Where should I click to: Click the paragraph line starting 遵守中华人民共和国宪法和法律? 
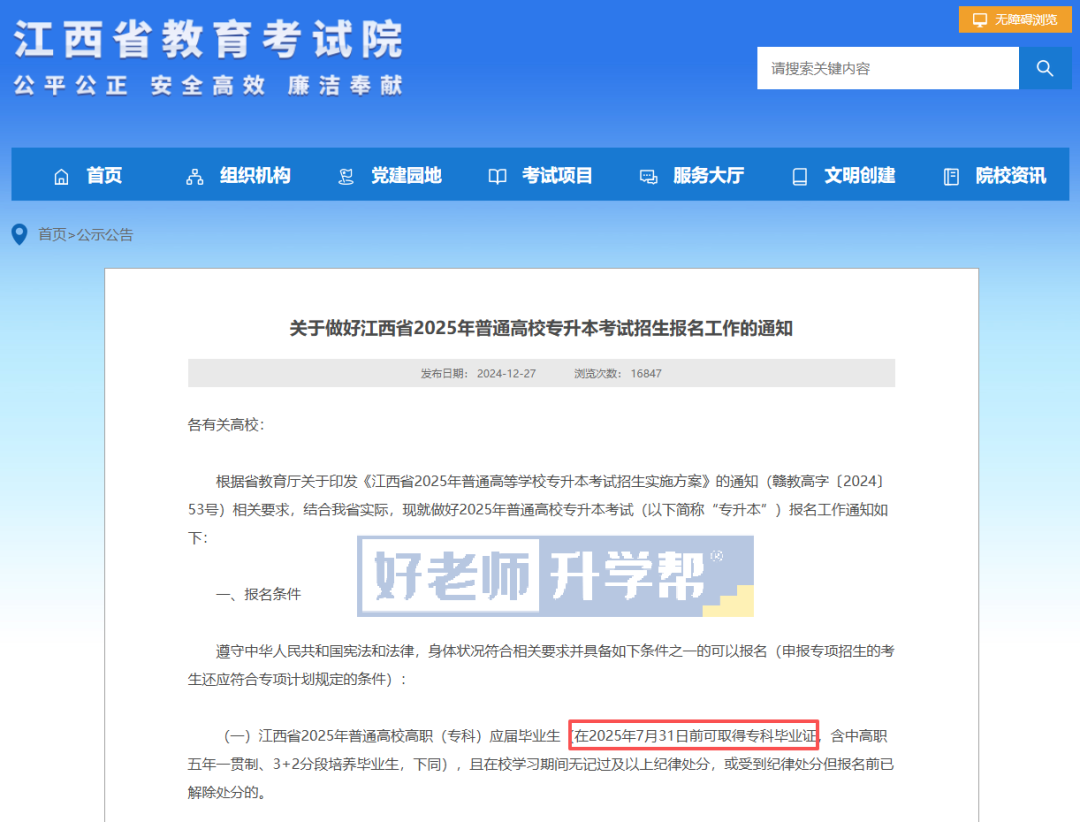(x=555, y=651)
